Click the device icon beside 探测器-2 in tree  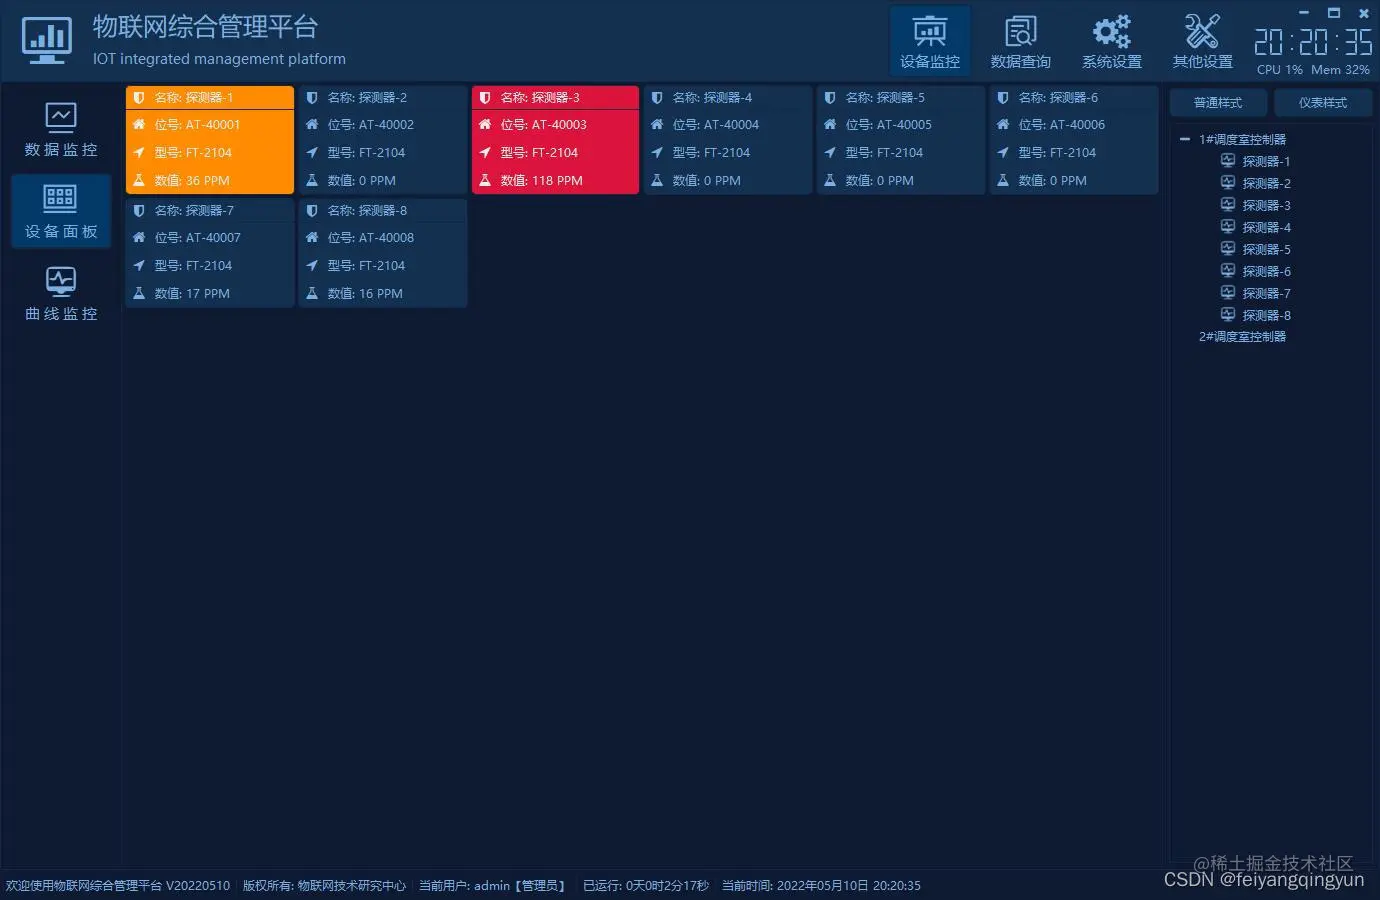(x=1228, y=183)
